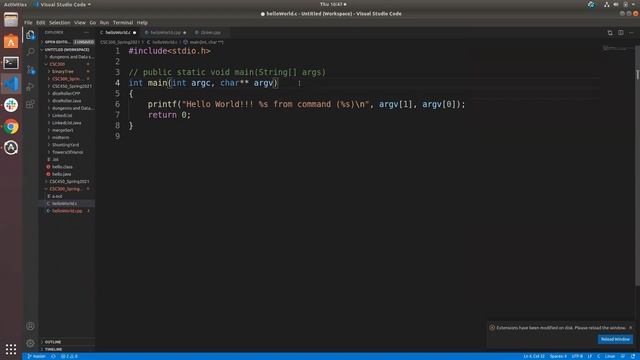
Task: Open the Explorer view in activity bar
Action: click(31, 35)
